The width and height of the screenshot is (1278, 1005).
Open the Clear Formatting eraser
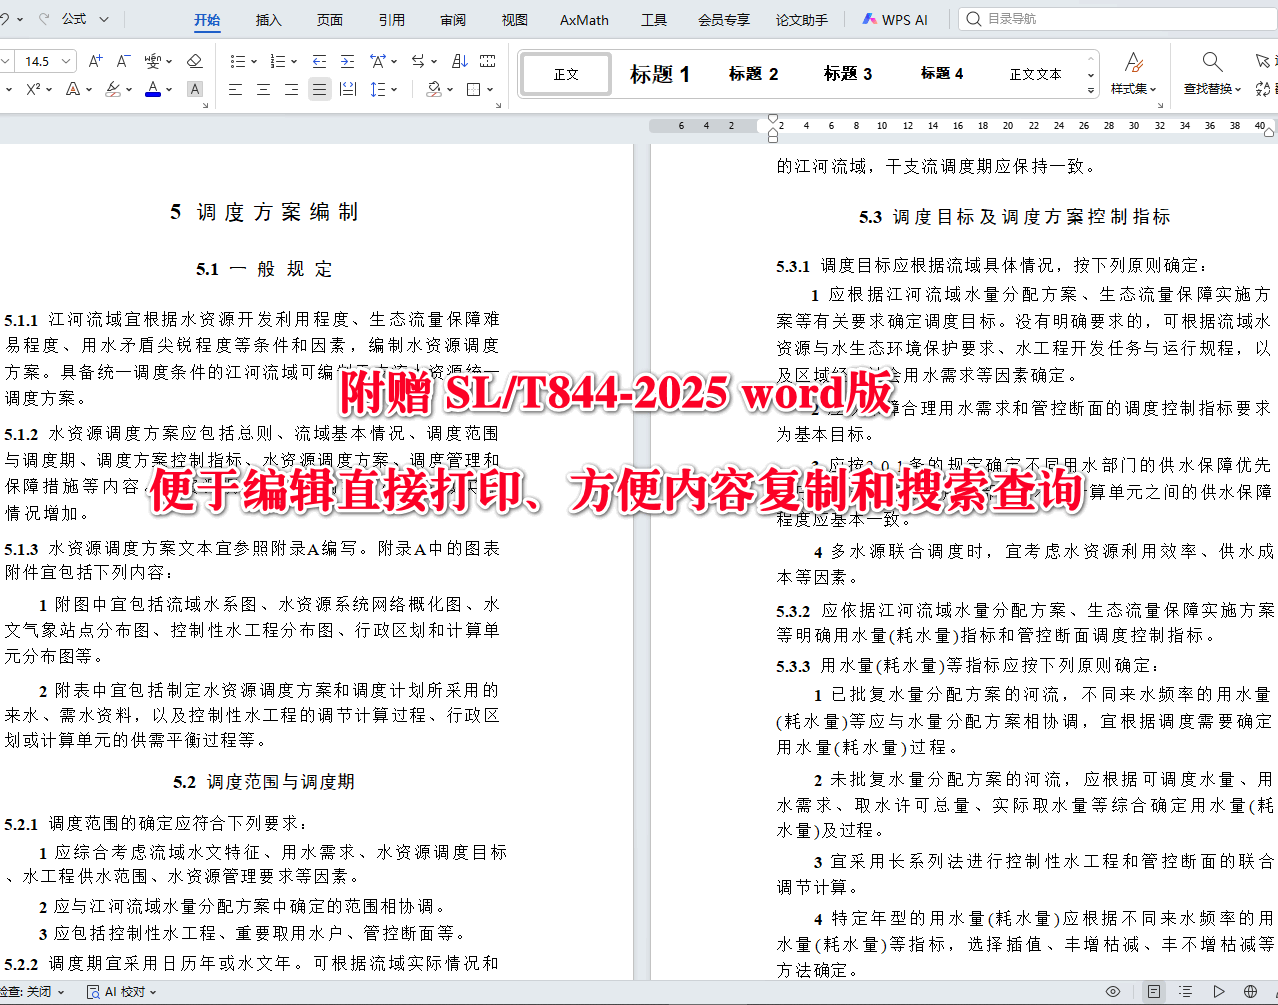pyautogui.click(x=195, y=59)
